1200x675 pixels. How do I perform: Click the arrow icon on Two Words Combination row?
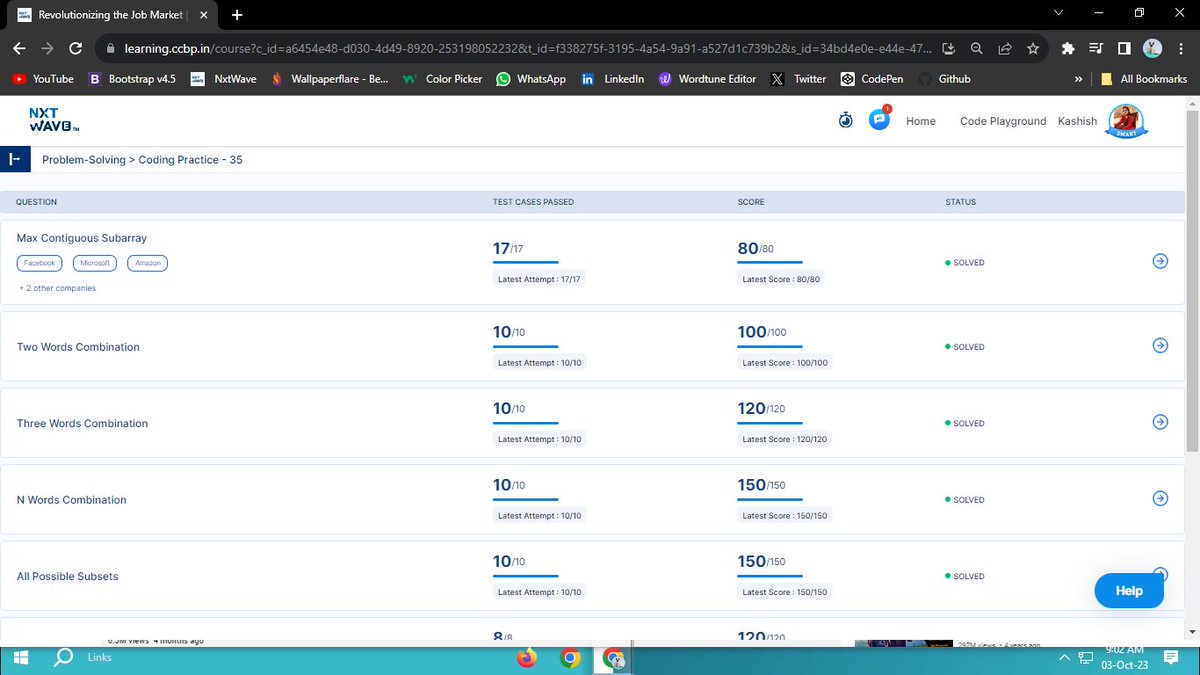point(1160,345)
